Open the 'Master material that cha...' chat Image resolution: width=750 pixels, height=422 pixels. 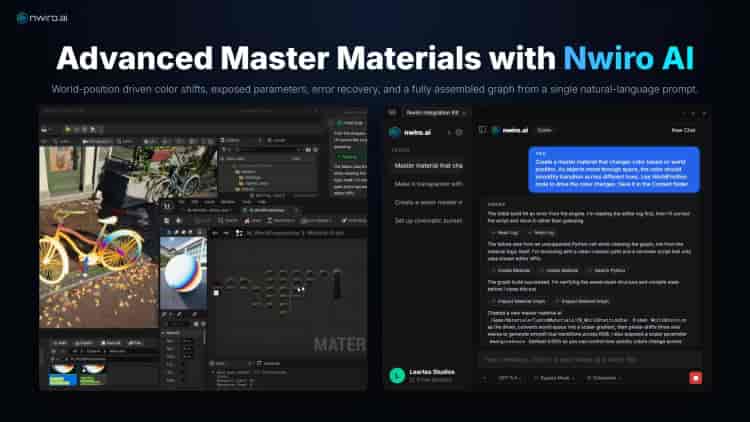(428, 164)
